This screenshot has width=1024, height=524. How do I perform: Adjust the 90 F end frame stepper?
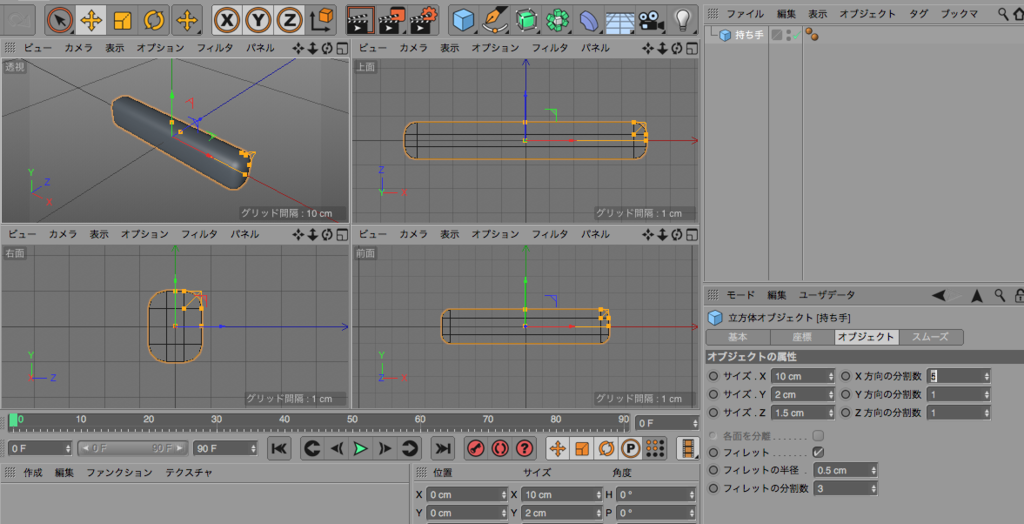[253, 449]
